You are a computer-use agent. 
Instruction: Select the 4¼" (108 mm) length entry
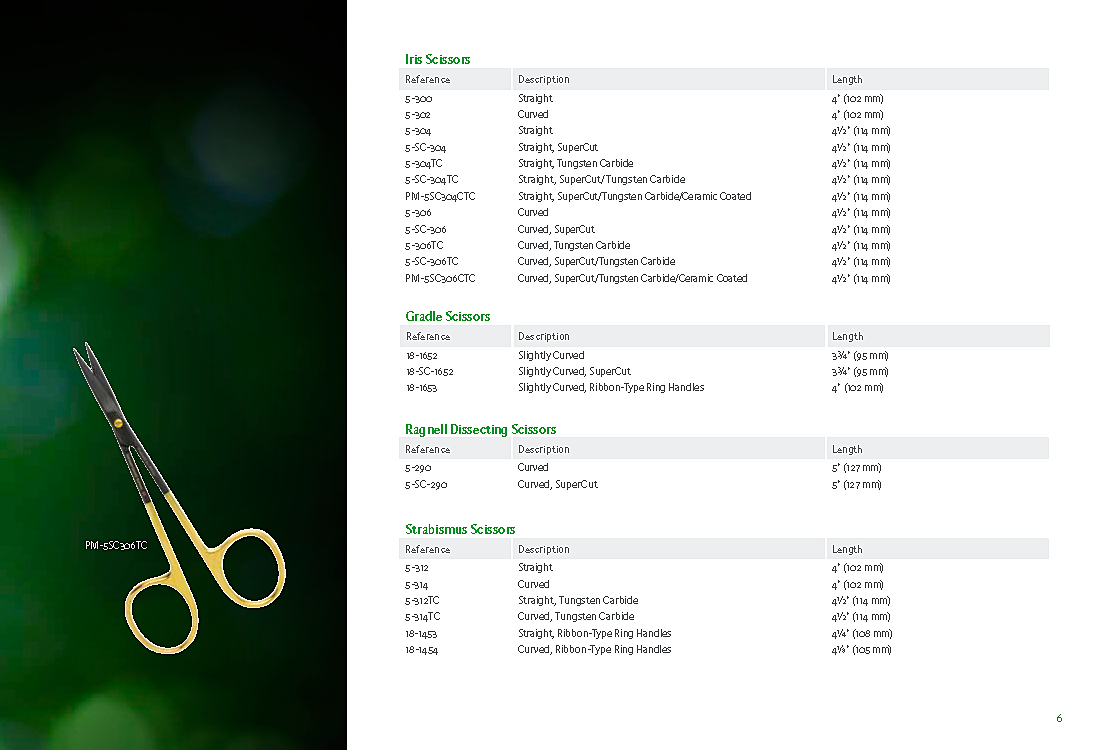point(861,634)
